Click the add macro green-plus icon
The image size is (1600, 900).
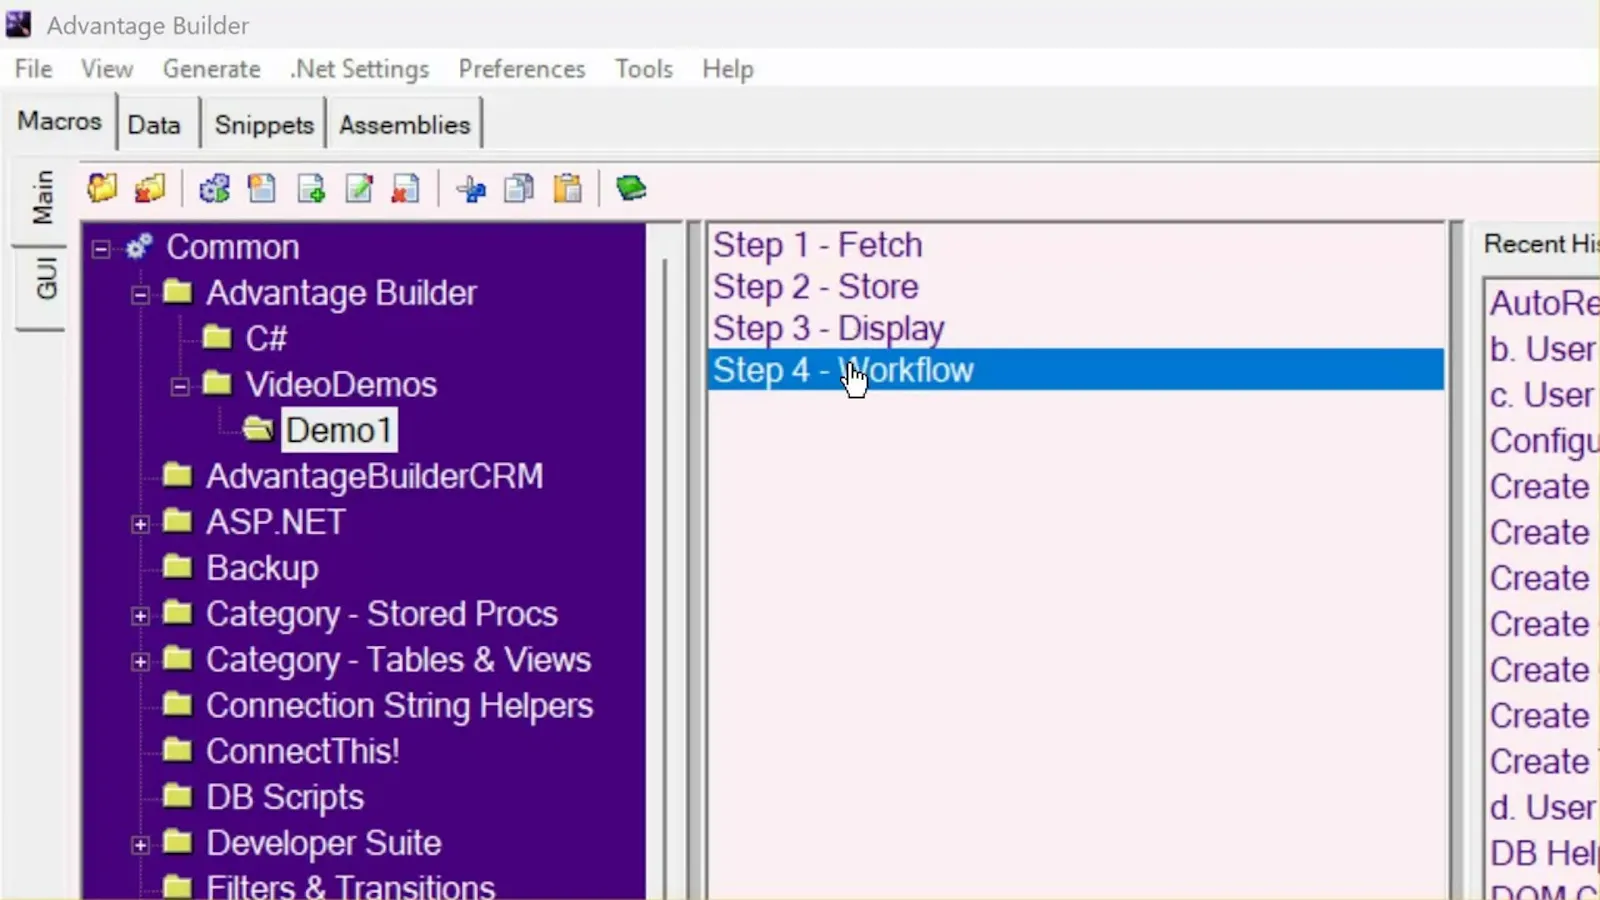coord(311,188)
